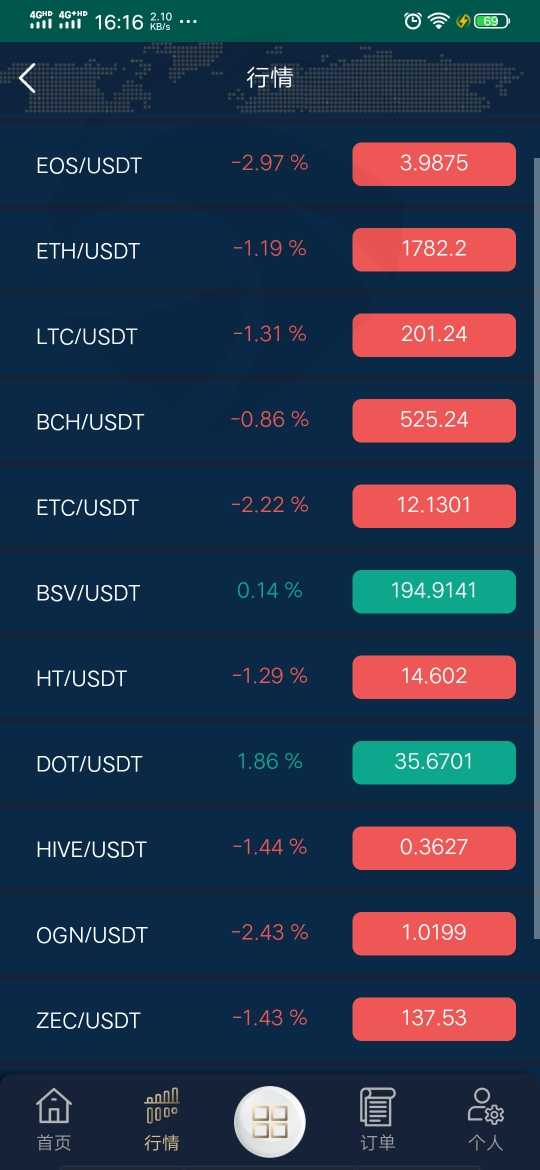The width and height of the screenshot is (540, 1170).
Task: Tap the center grid menu icon
Action: [x=269, y=1121]
